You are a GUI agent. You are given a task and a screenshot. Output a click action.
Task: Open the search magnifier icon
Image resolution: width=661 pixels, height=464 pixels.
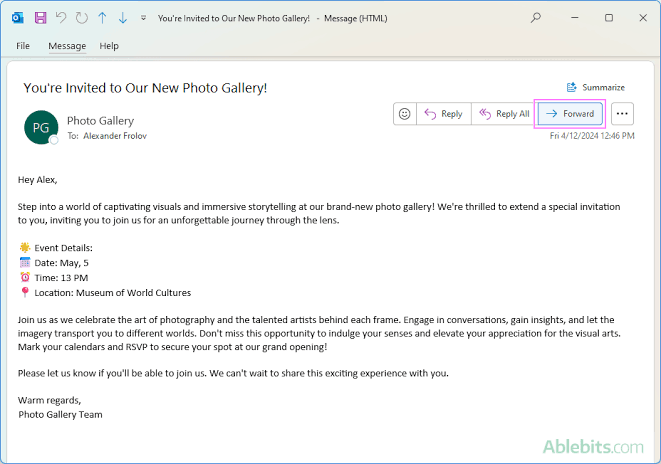click(x=535, y=18)
